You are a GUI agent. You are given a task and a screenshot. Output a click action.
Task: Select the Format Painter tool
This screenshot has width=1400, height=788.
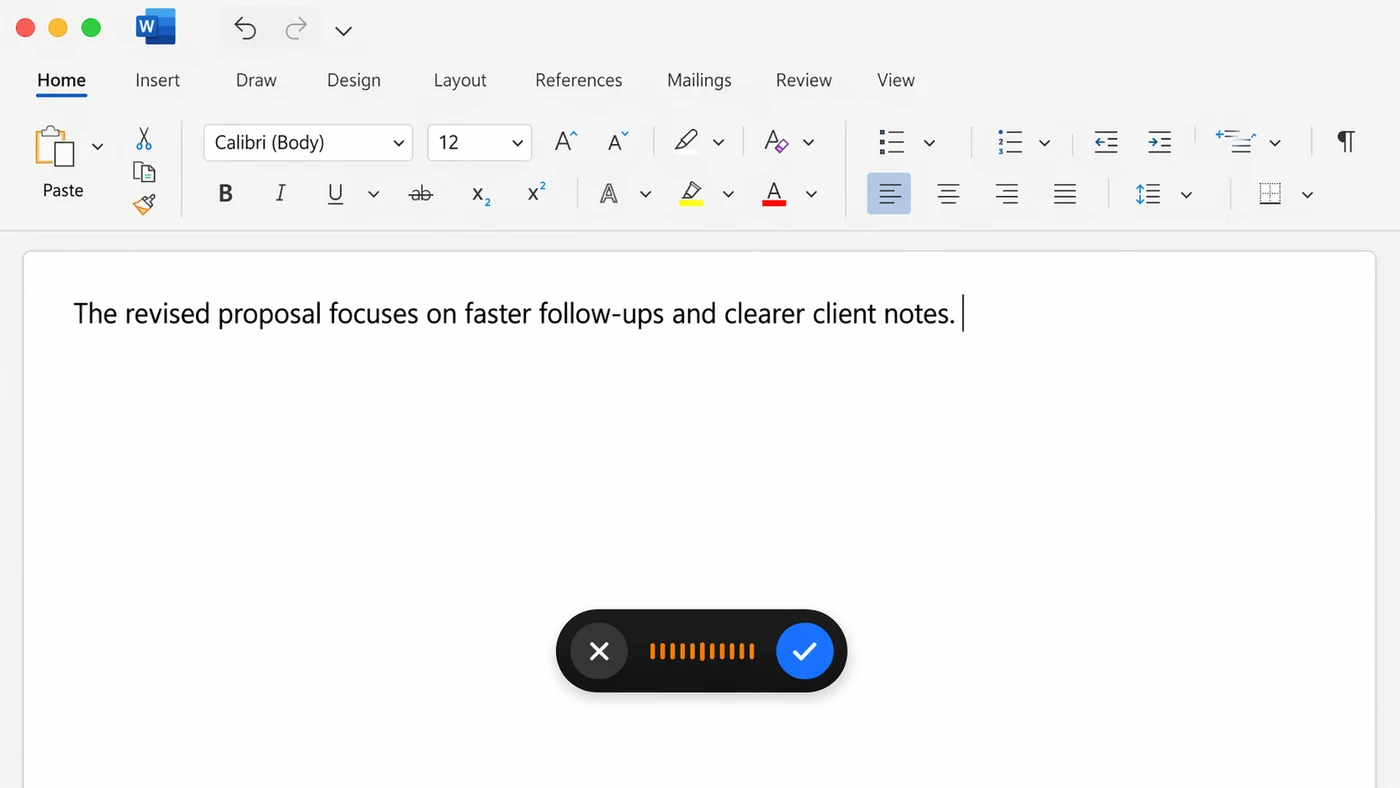point(143,203)
